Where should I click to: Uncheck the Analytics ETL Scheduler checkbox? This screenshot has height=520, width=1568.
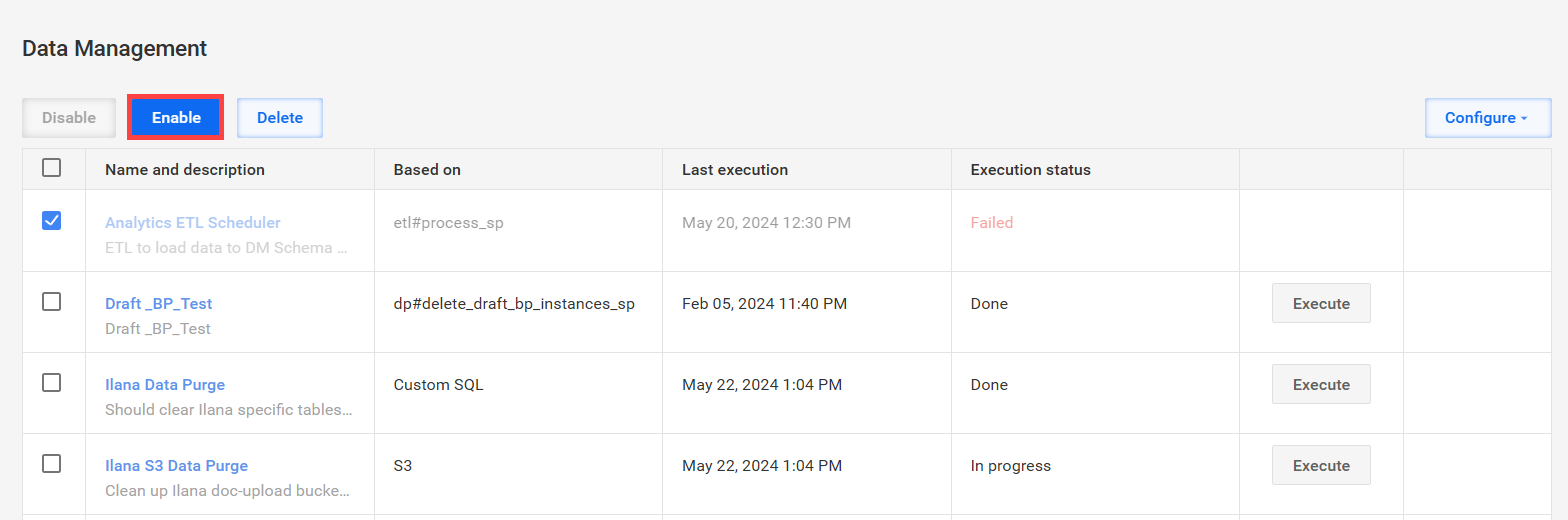point(52,221)
